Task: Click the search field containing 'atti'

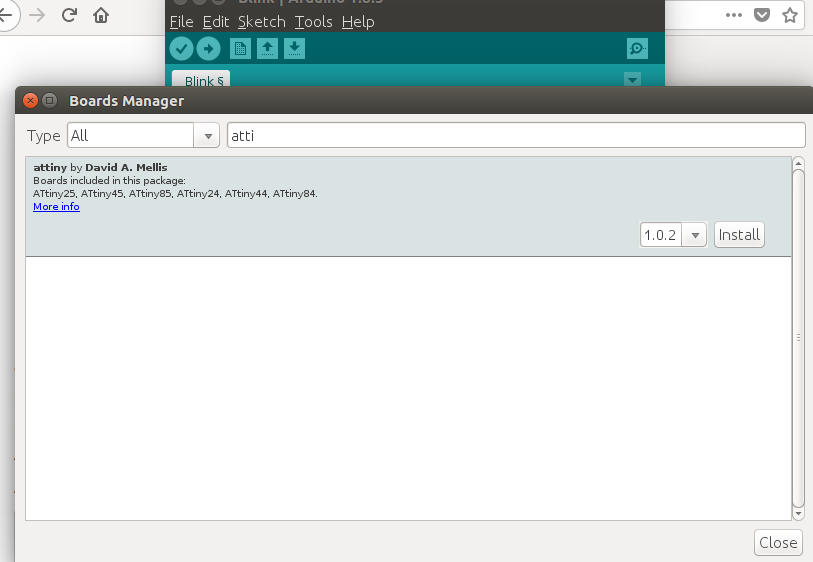Action: [516, 135]
